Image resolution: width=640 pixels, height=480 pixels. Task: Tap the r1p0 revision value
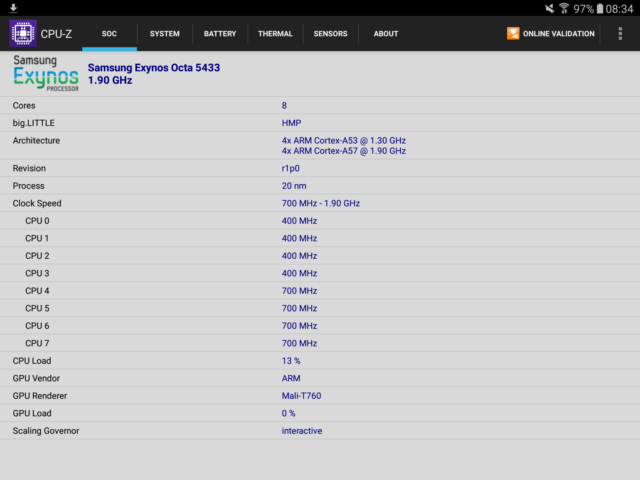(291, 168)
